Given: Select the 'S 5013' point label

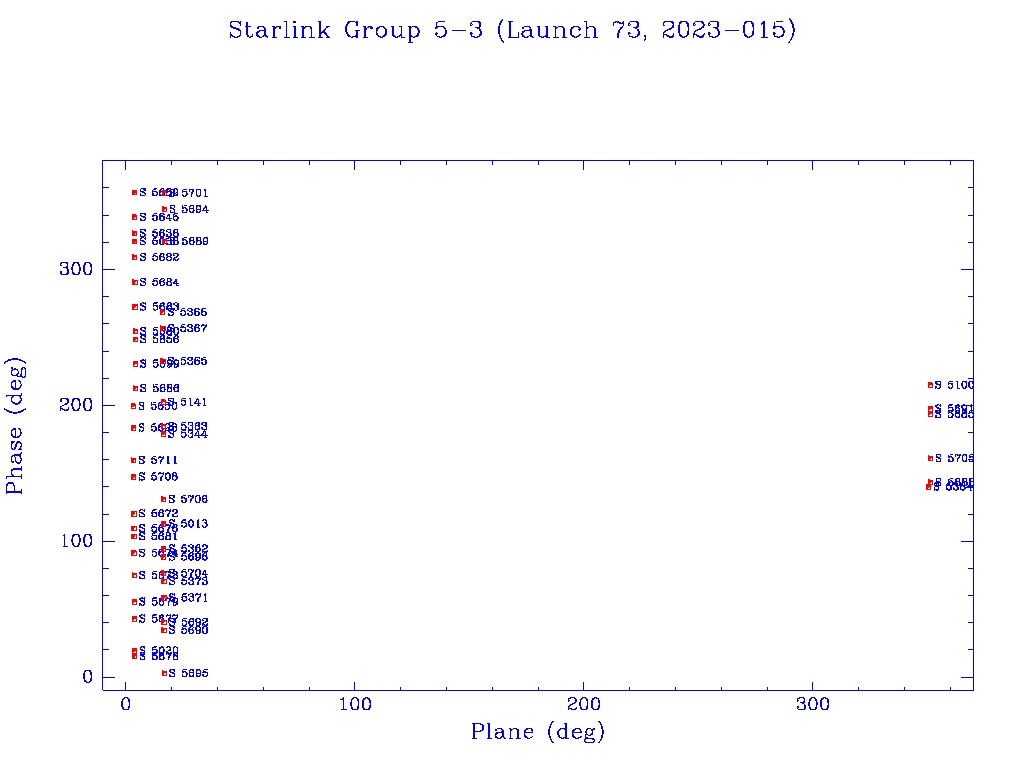Looking at the screenshot, I should [x=188, y=524].
